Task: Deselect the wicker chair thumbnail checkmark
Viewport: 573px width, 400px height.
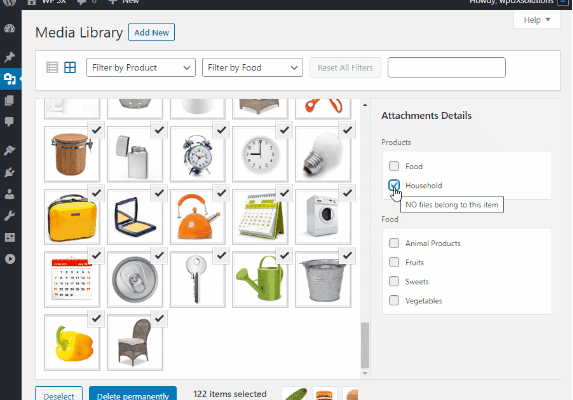Action: (x=159, y=319)
